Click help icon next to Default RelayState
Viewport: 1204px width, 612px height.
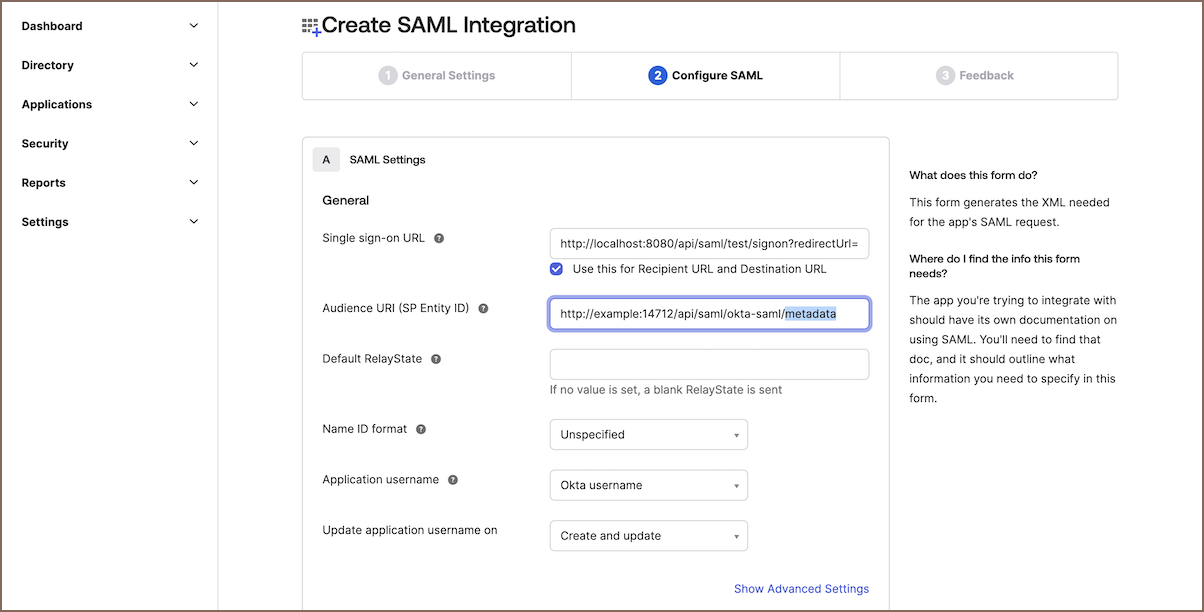point(436,359)
